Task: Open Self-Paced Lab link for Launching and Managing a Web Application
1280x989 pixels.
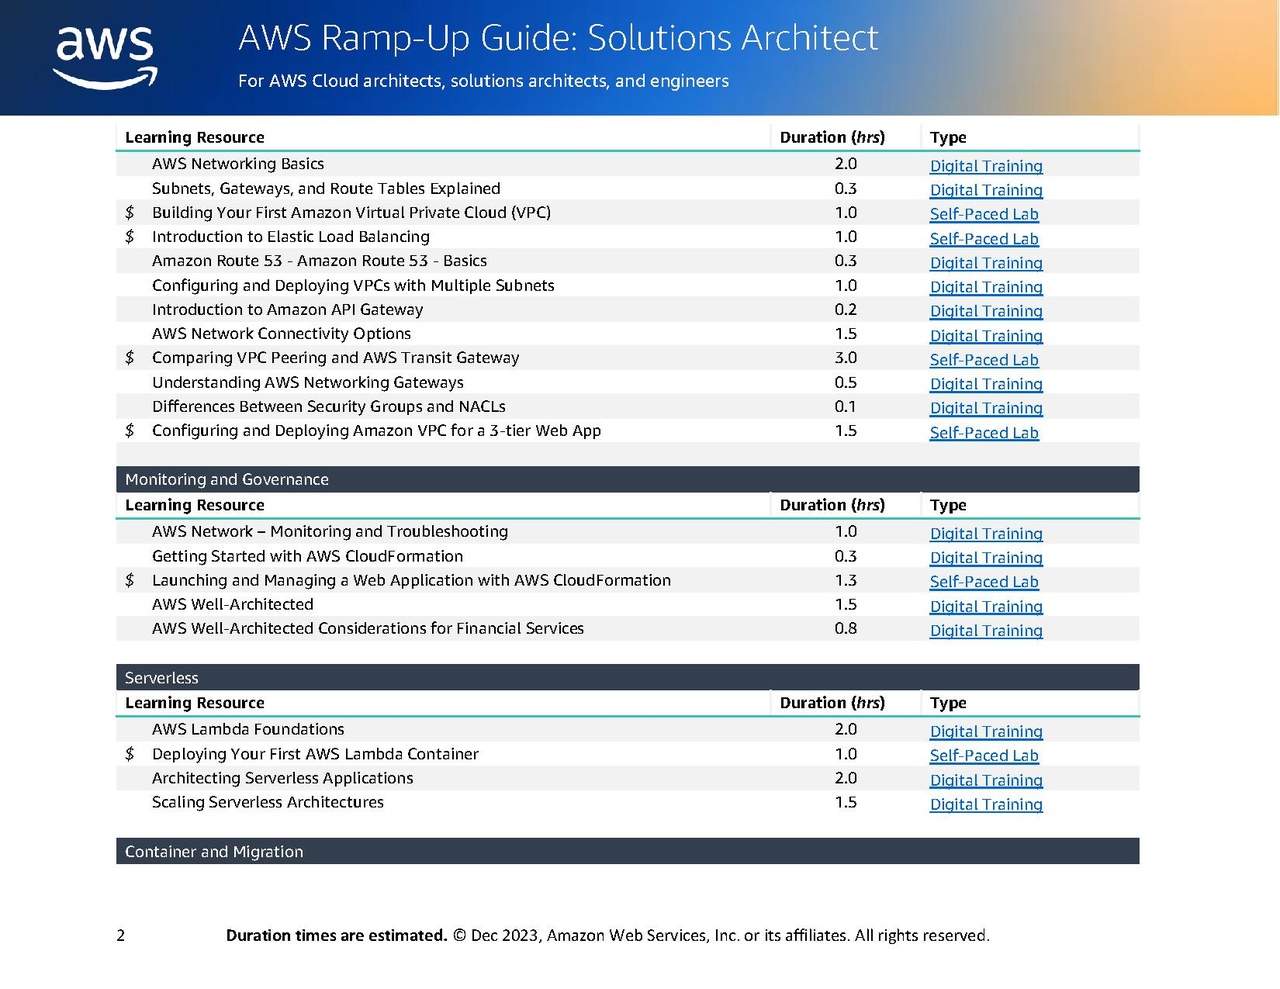Action: coord(984,582)
